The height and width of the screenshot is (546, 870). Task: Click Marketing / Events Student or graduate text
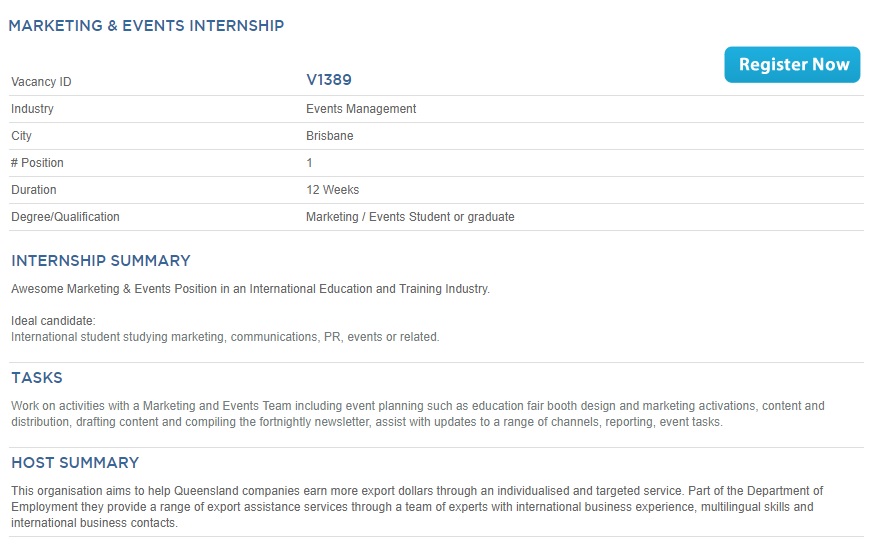[410, 217]
